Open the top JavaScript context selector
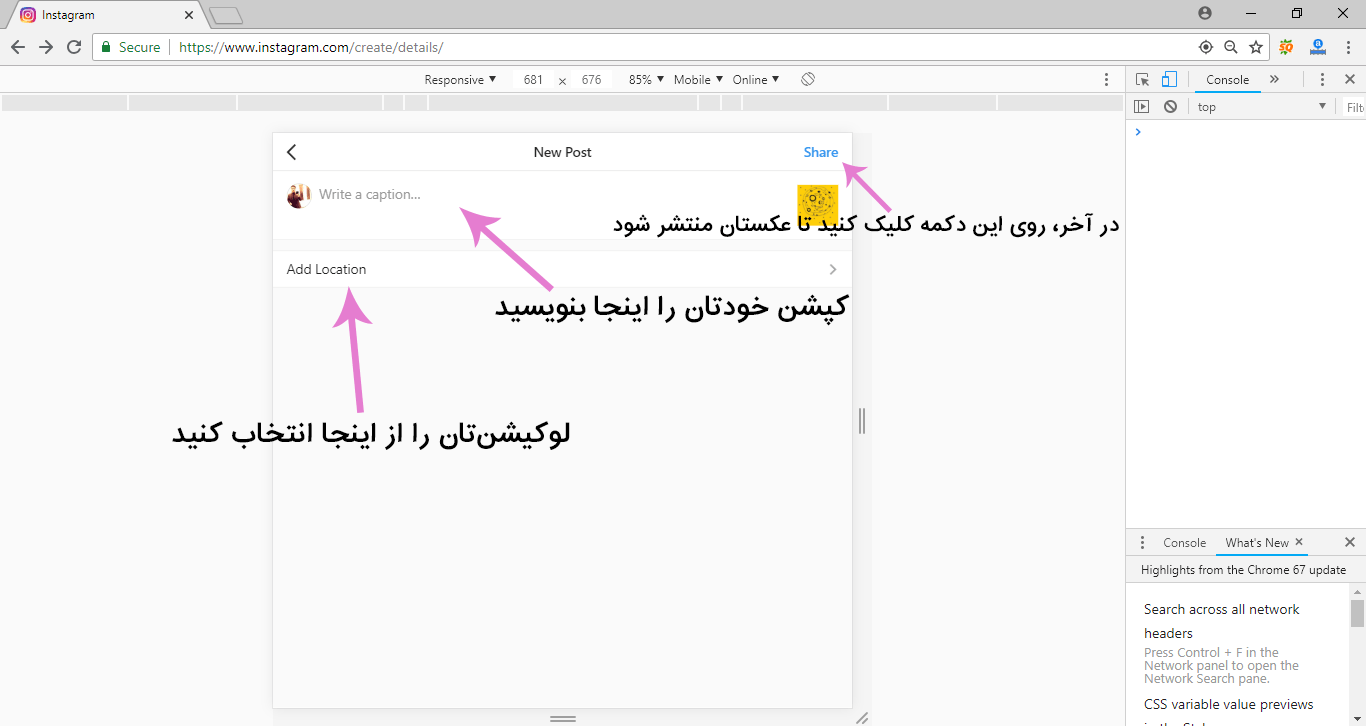 (1261, 107)
